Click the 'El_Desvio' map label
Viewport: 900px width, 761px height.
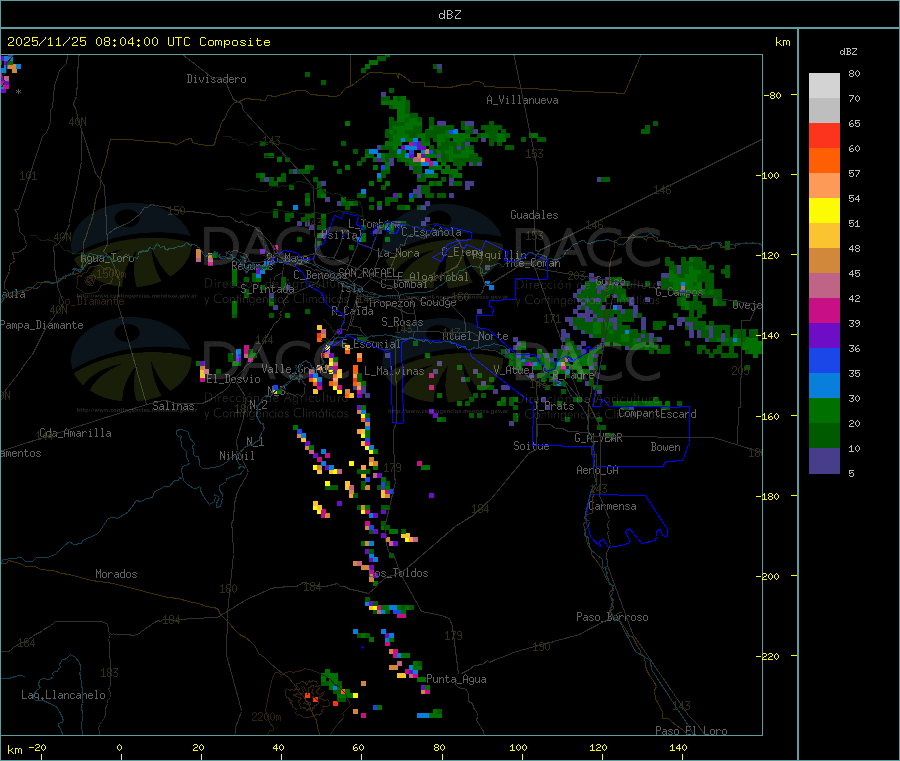pos(233,379)
